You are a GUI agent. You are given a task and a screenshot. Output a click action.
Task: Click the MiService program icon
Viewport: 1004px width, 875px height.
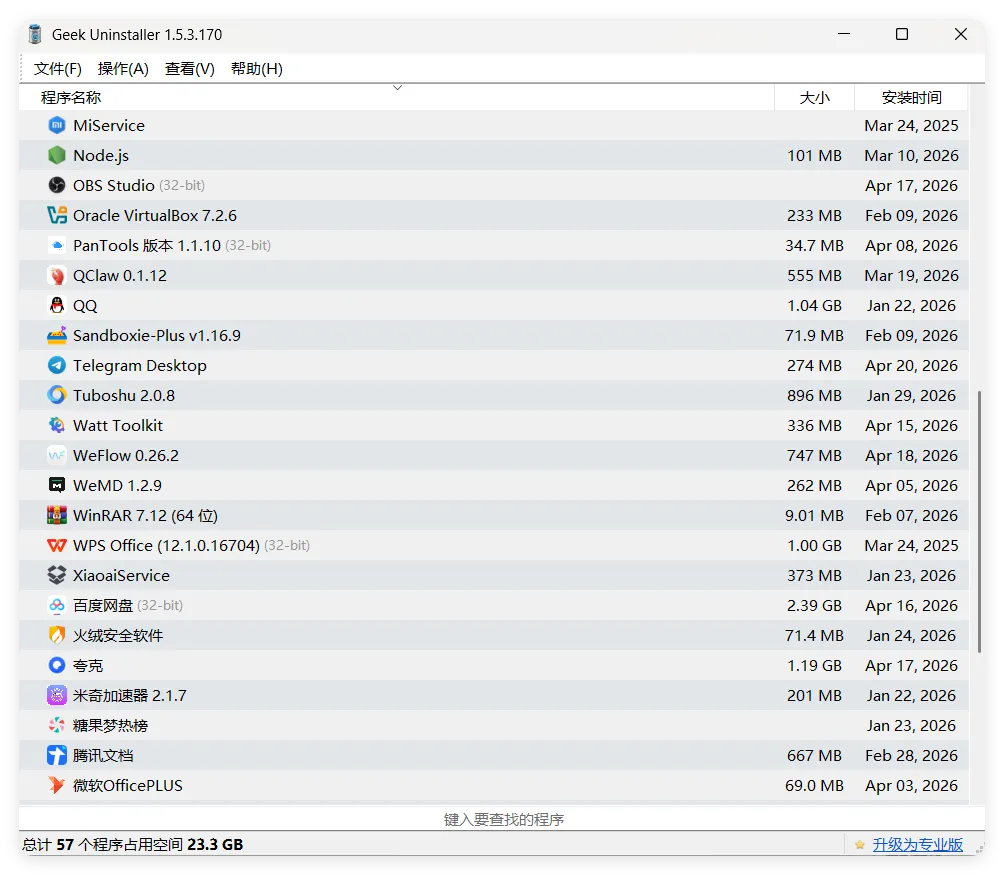click(57, 125)
